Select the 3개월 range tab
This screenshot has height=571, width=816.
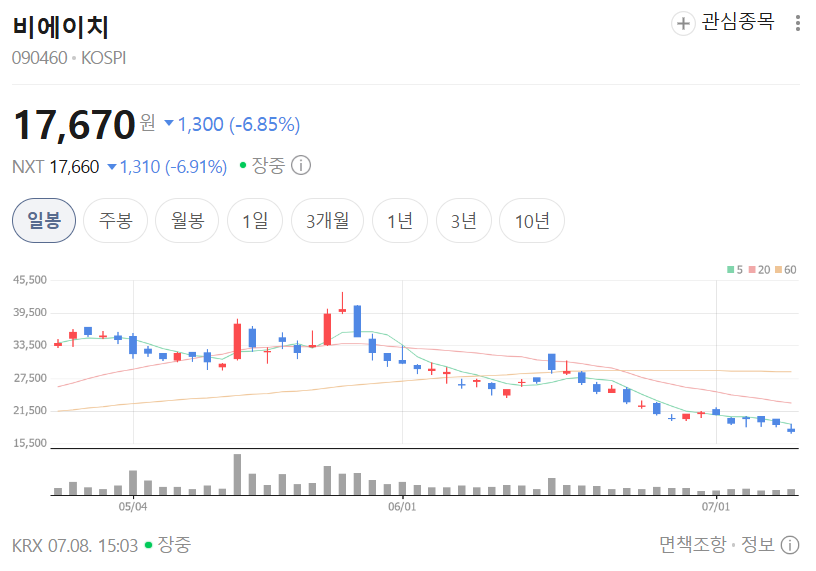327,221
